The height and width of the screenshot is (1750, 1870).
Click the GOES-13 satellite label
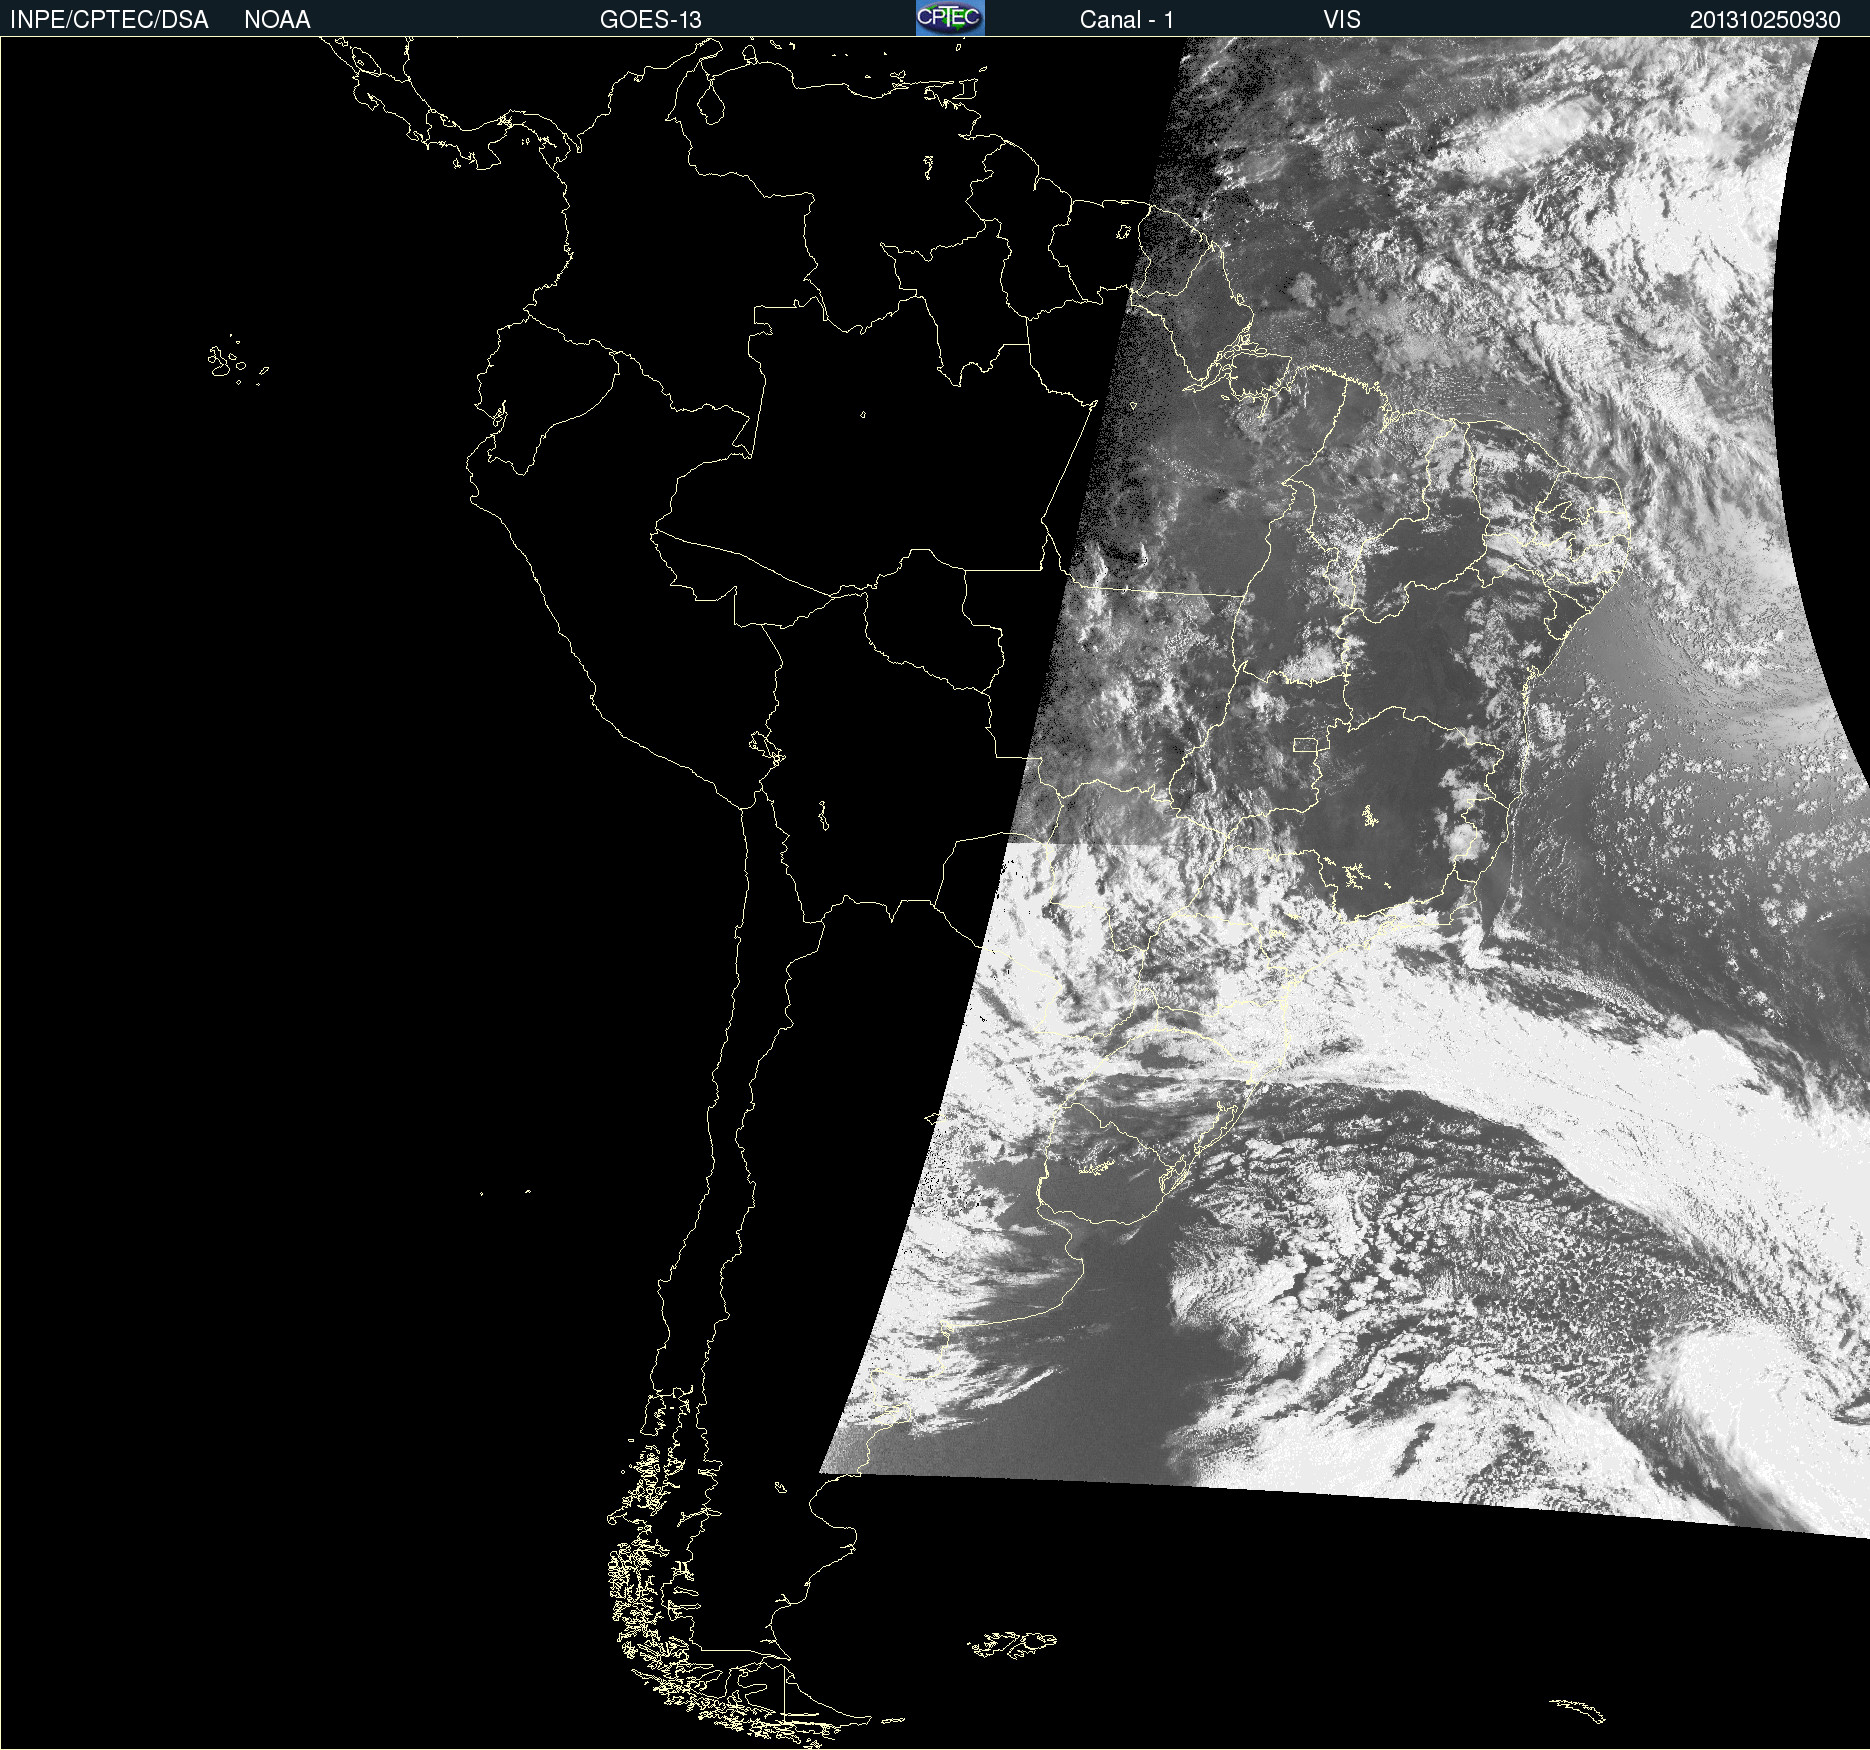651,20
